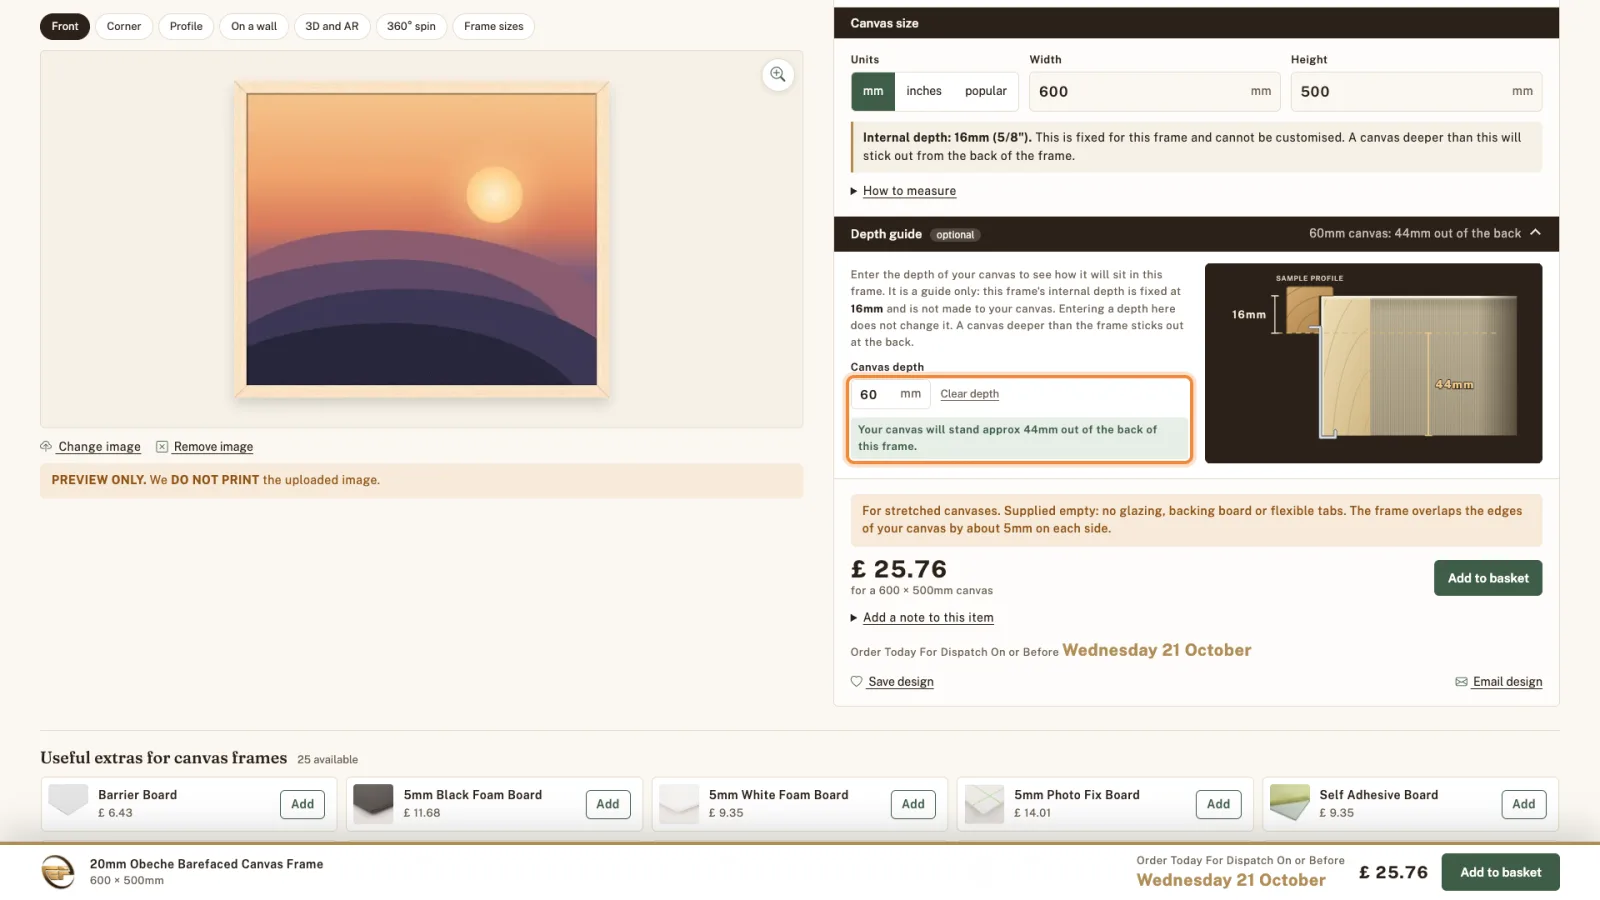Collapse the Depth guide panel chevron

(x=1535, y=233)
